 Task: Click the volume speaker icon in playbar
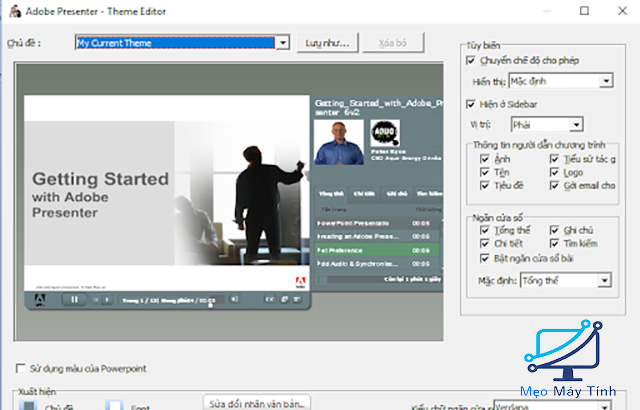pos(234,299)
